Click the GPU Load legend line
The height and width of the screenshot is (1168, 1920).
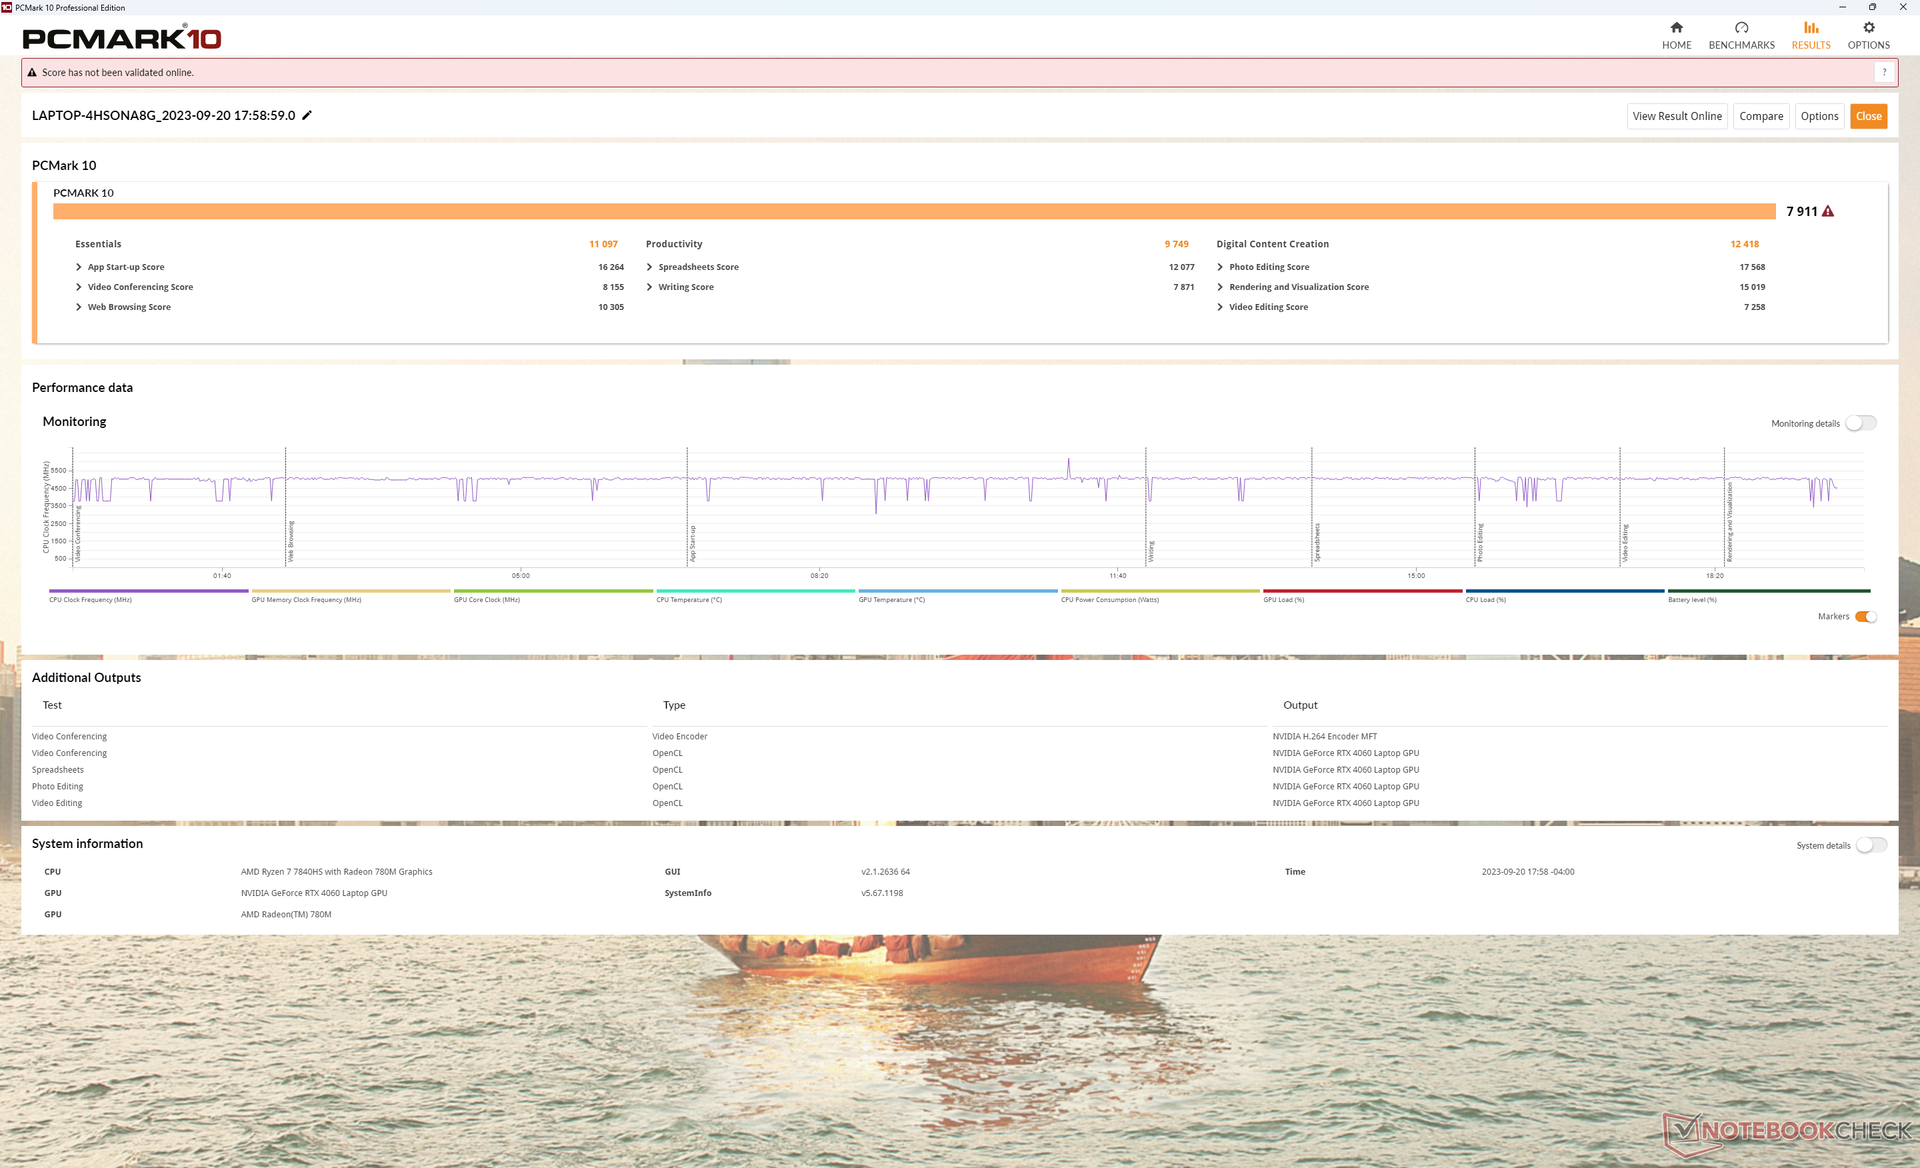coord(1362,591)
